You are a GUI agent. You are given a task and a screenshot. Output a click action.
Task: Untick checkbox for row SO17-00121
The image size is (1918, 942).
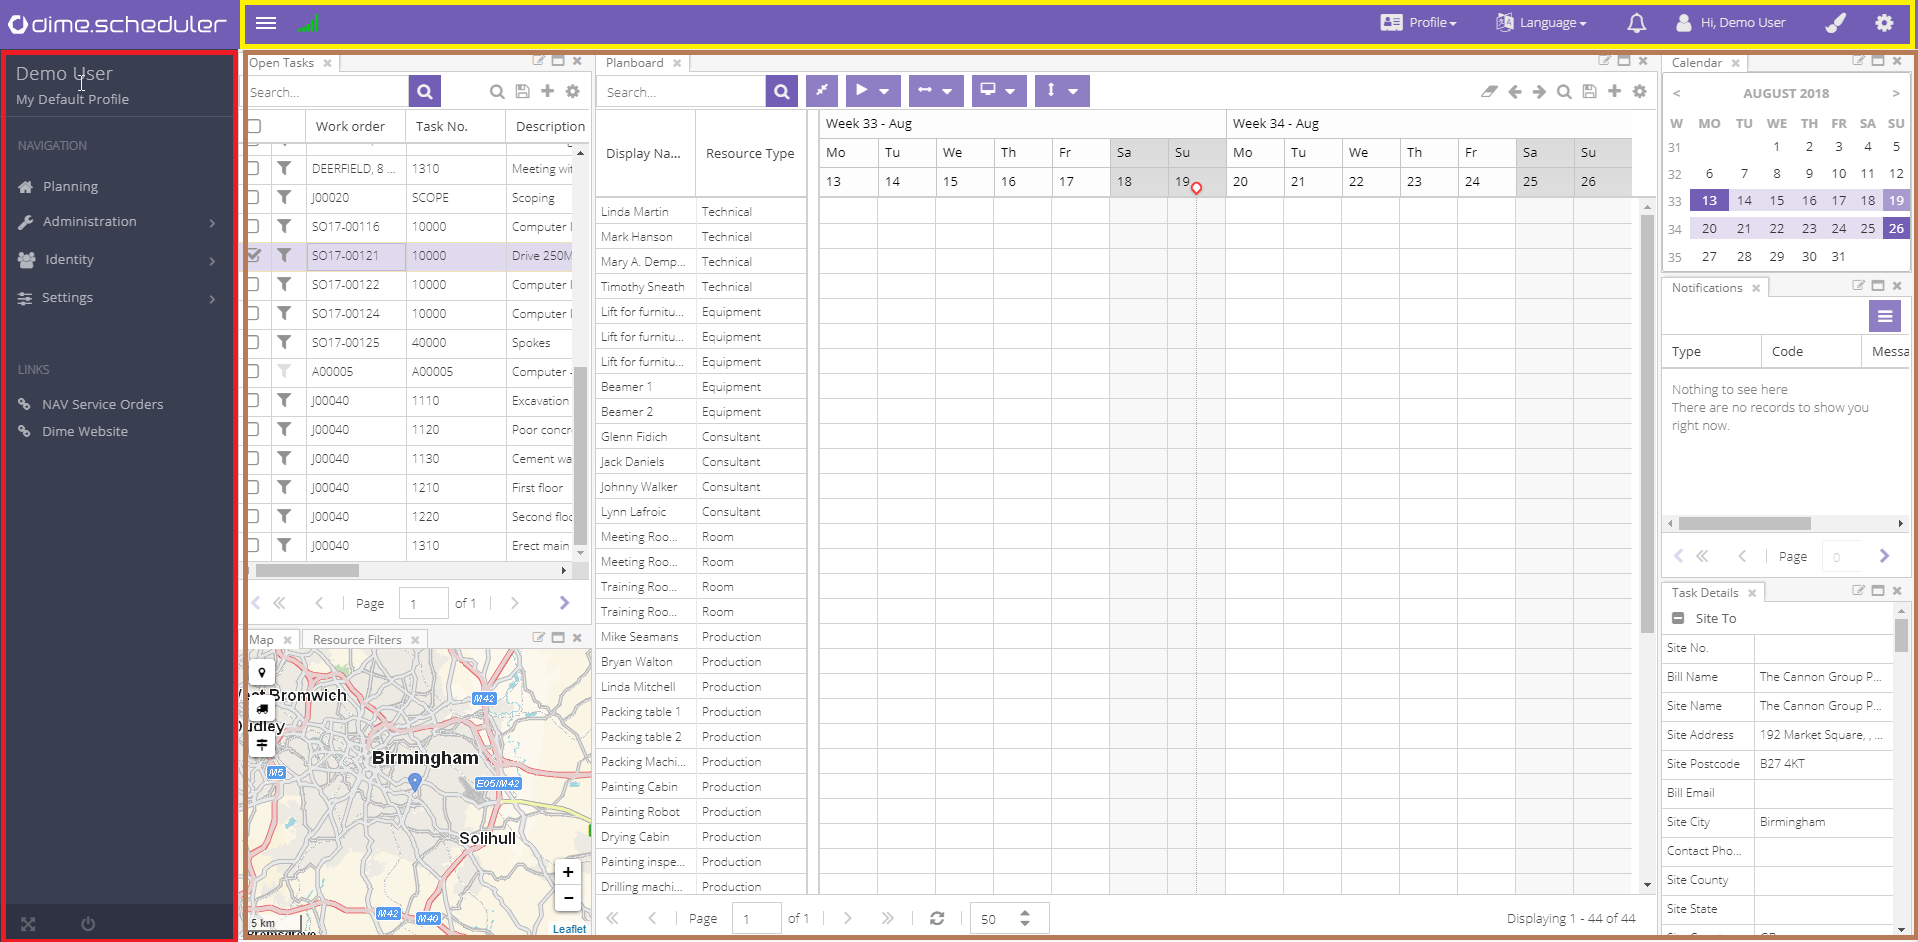pyautogui.click(x=253, y=255)
